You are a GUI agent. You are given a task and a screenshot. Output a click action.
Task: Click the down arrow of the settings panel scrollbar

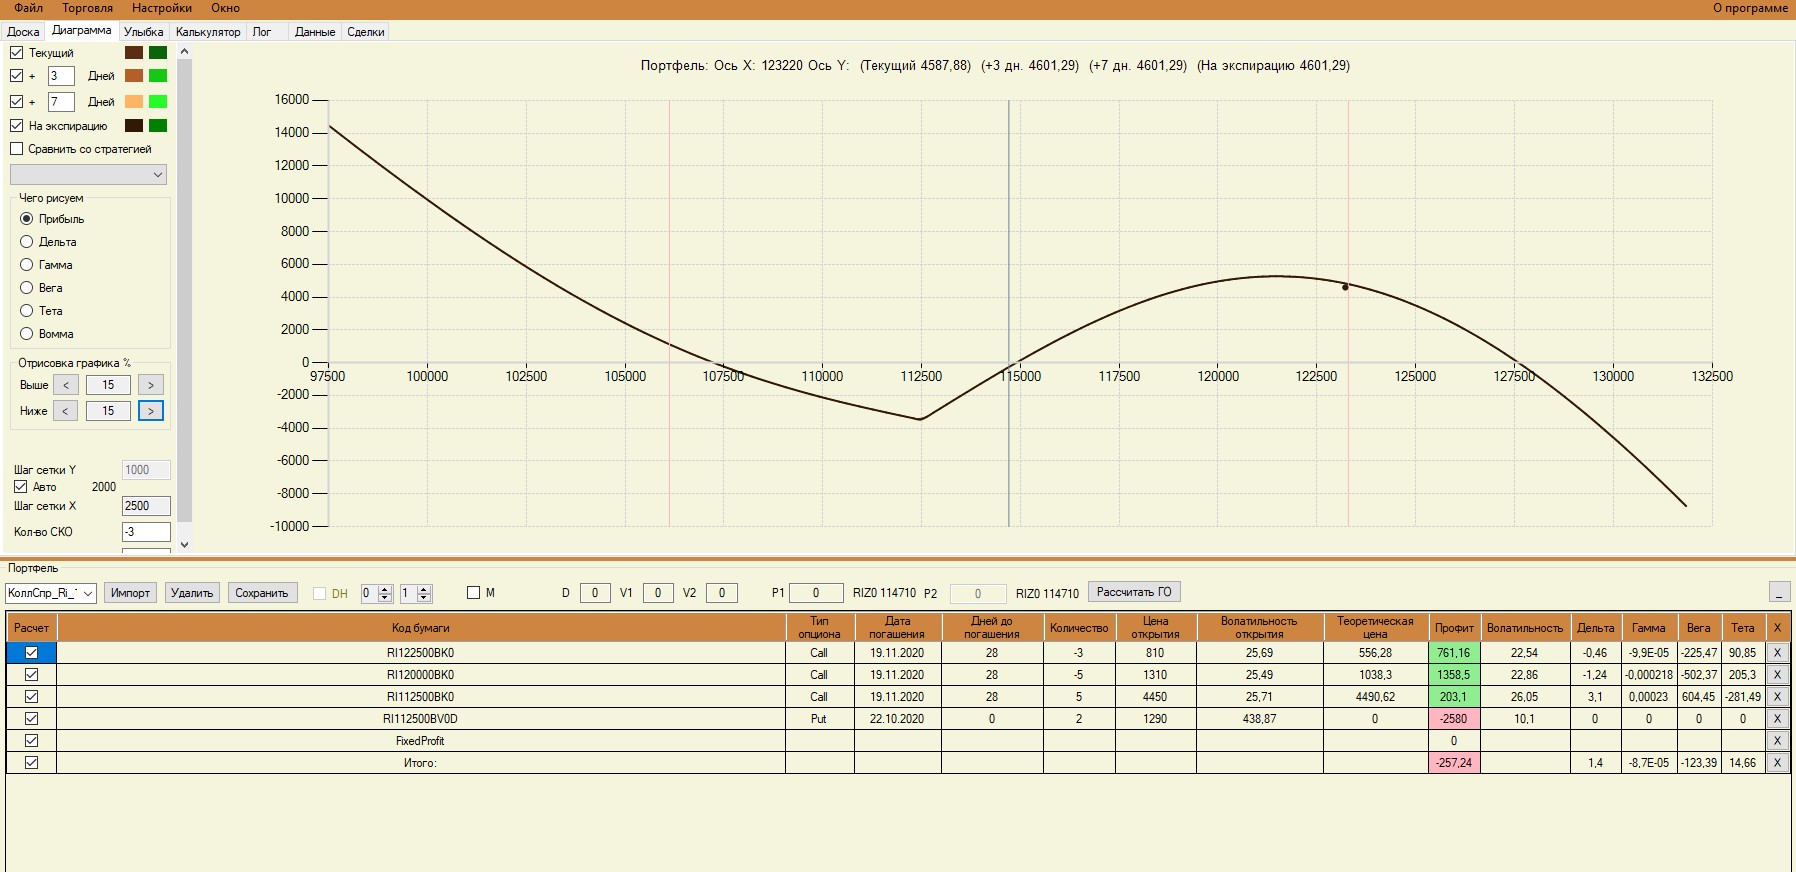point(184,545)
